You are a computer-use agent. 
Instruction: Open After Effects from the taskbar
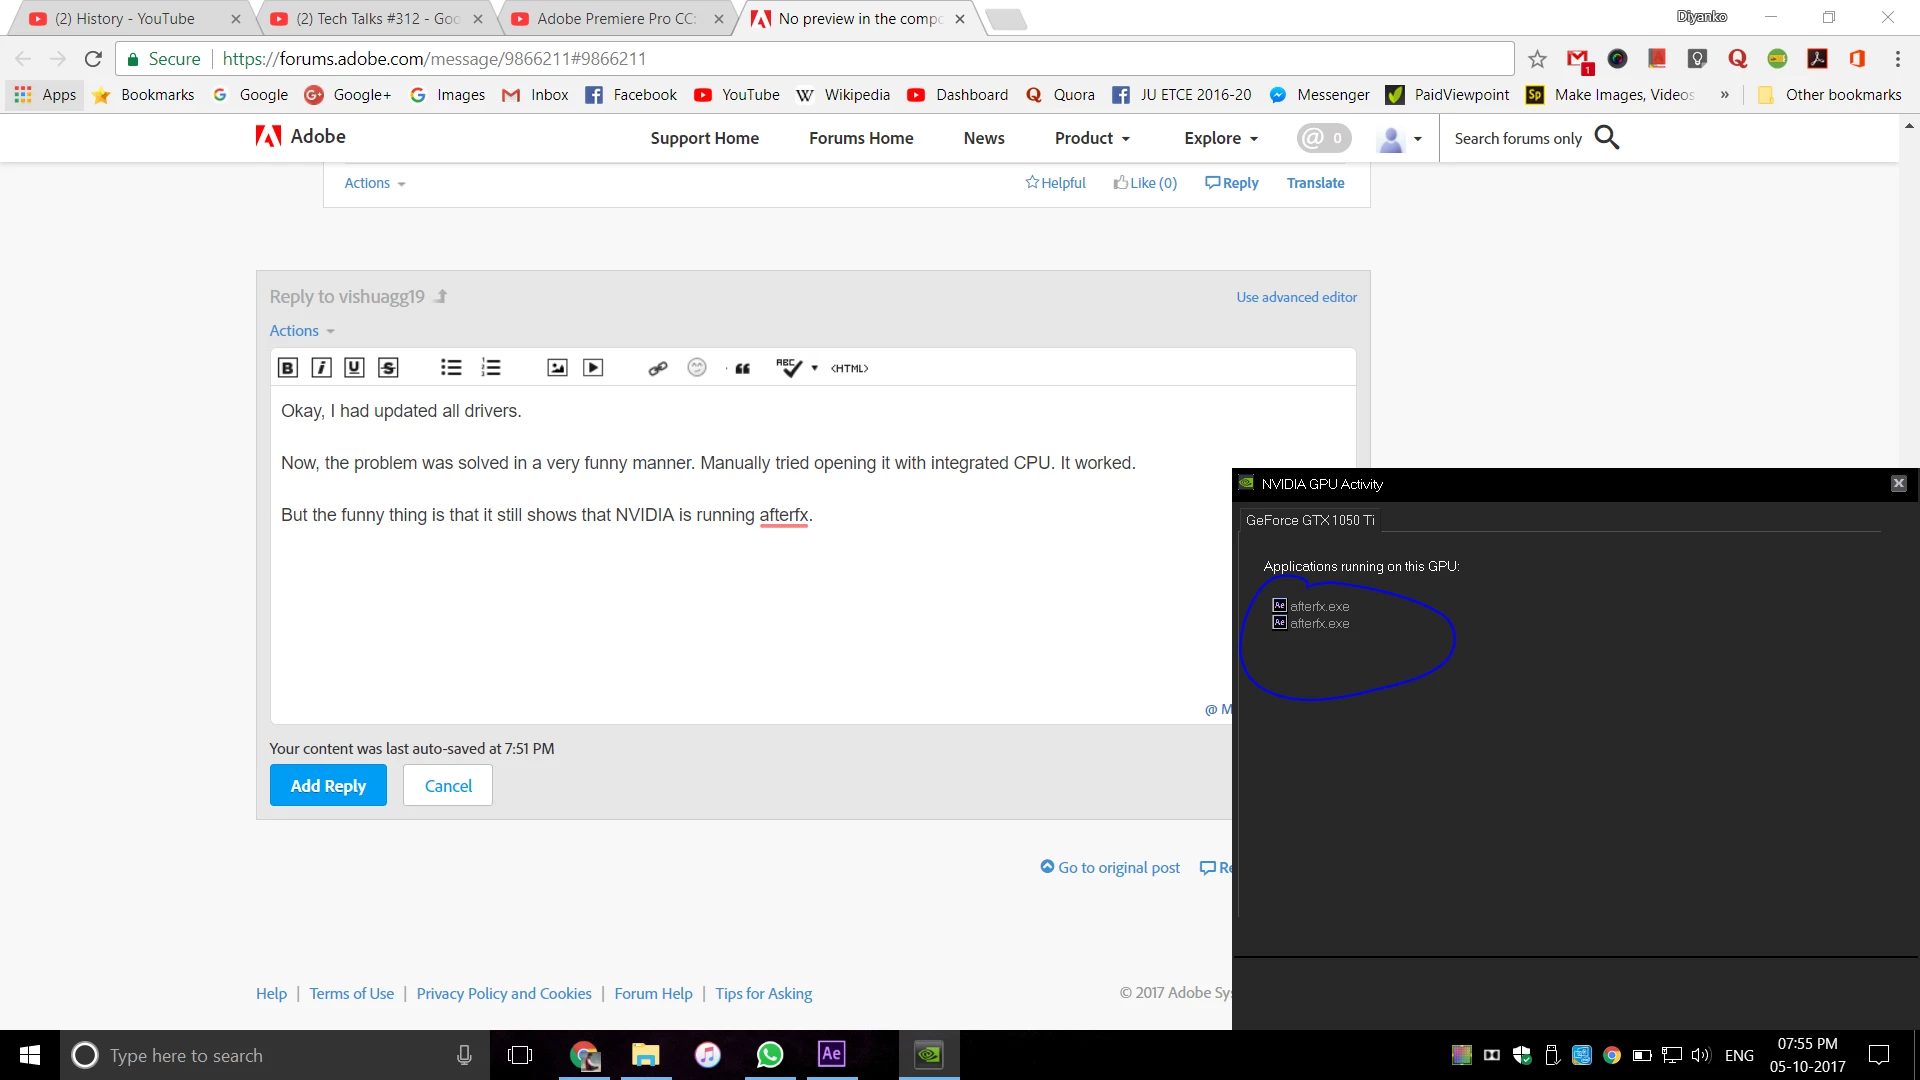point(831,1054)
